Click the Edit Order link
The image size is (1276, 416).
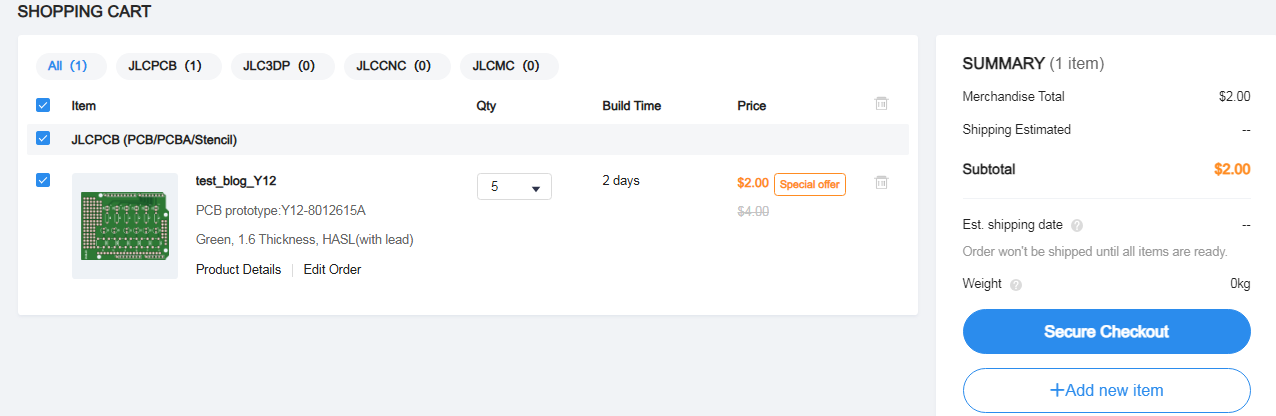click(x=332, y=269)
